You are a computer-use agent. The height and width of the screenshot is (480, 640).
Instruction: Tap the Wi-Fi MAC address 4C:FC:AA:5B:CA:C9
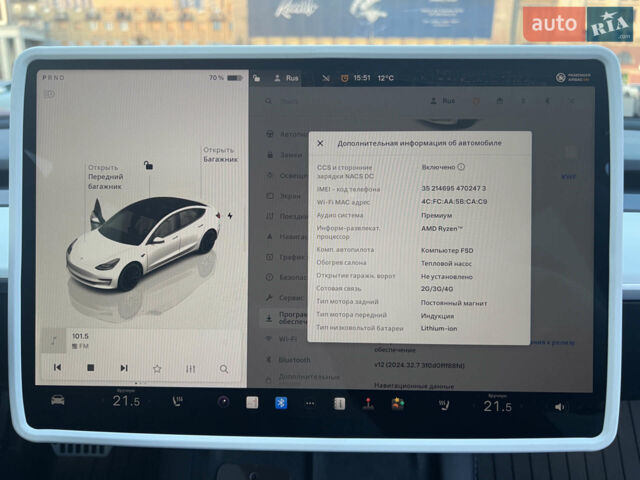pos(454,202)
